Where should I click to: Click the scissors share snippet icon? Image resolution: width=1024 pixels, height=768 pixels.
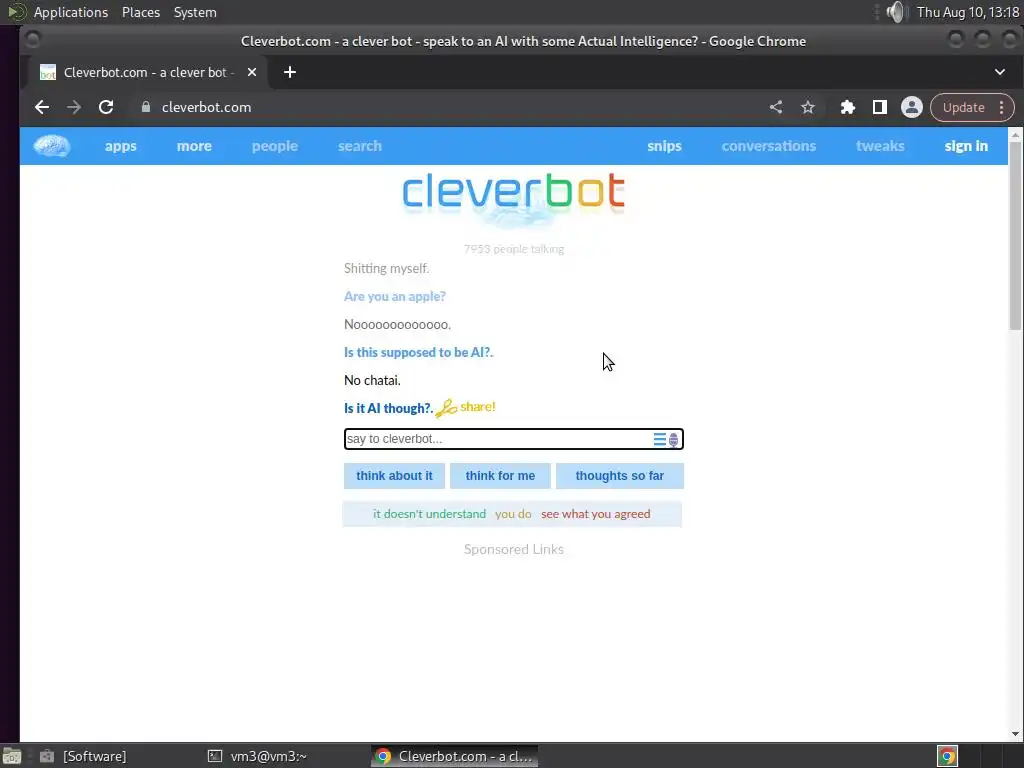point(446,408)
